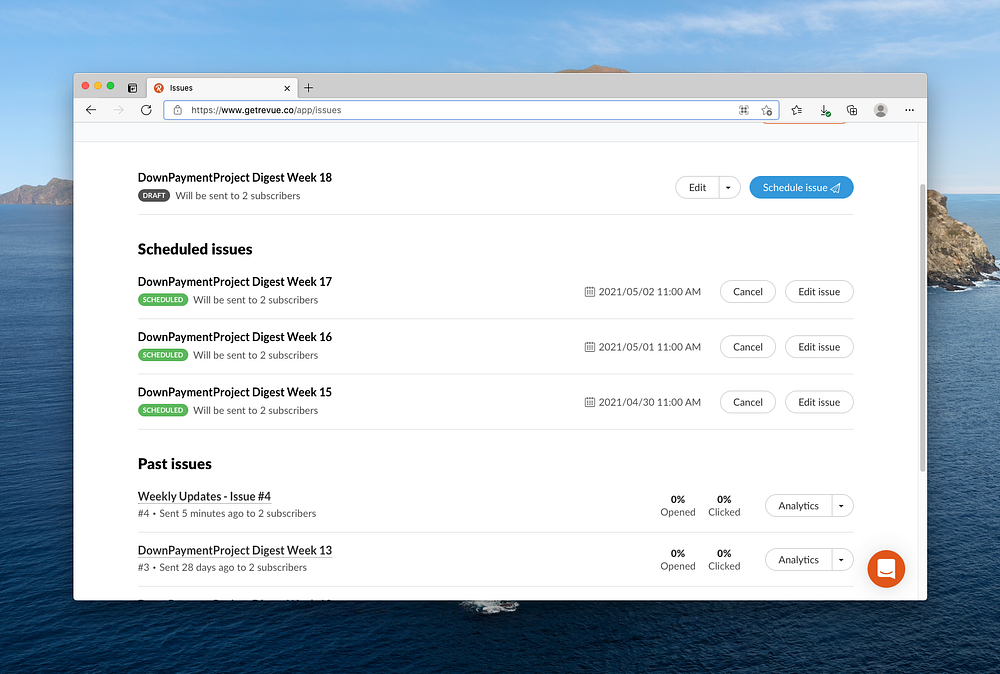Expand Analytics dropdown arrow for Issue #4

click(842, 506)
